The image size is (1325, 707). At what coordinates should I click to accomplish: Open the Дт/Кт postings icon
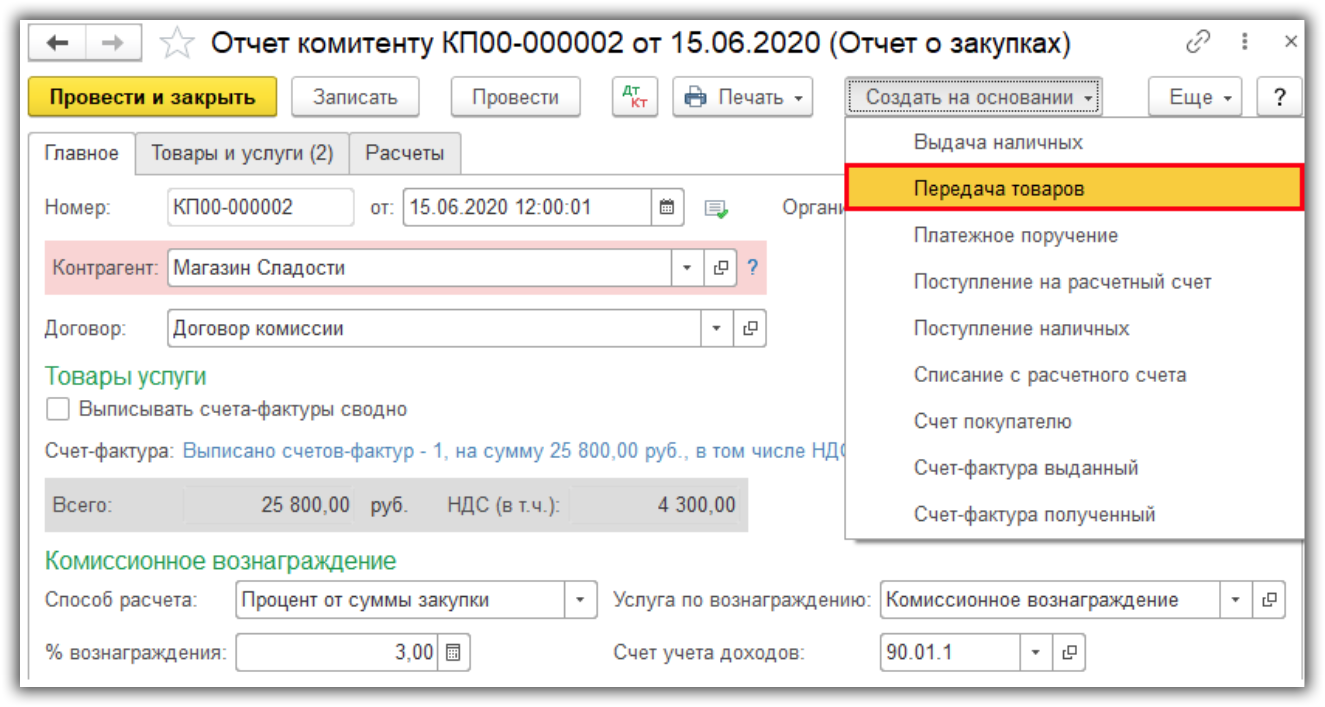coord(634,97)
